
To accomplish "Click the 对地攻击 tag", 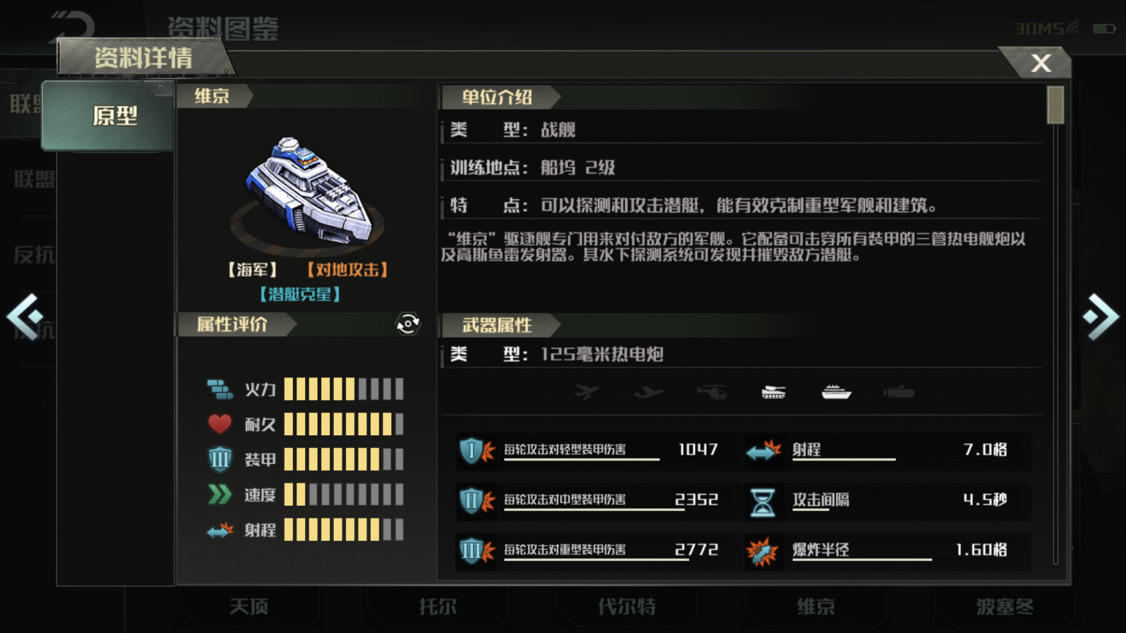I will tap(348, 269).
